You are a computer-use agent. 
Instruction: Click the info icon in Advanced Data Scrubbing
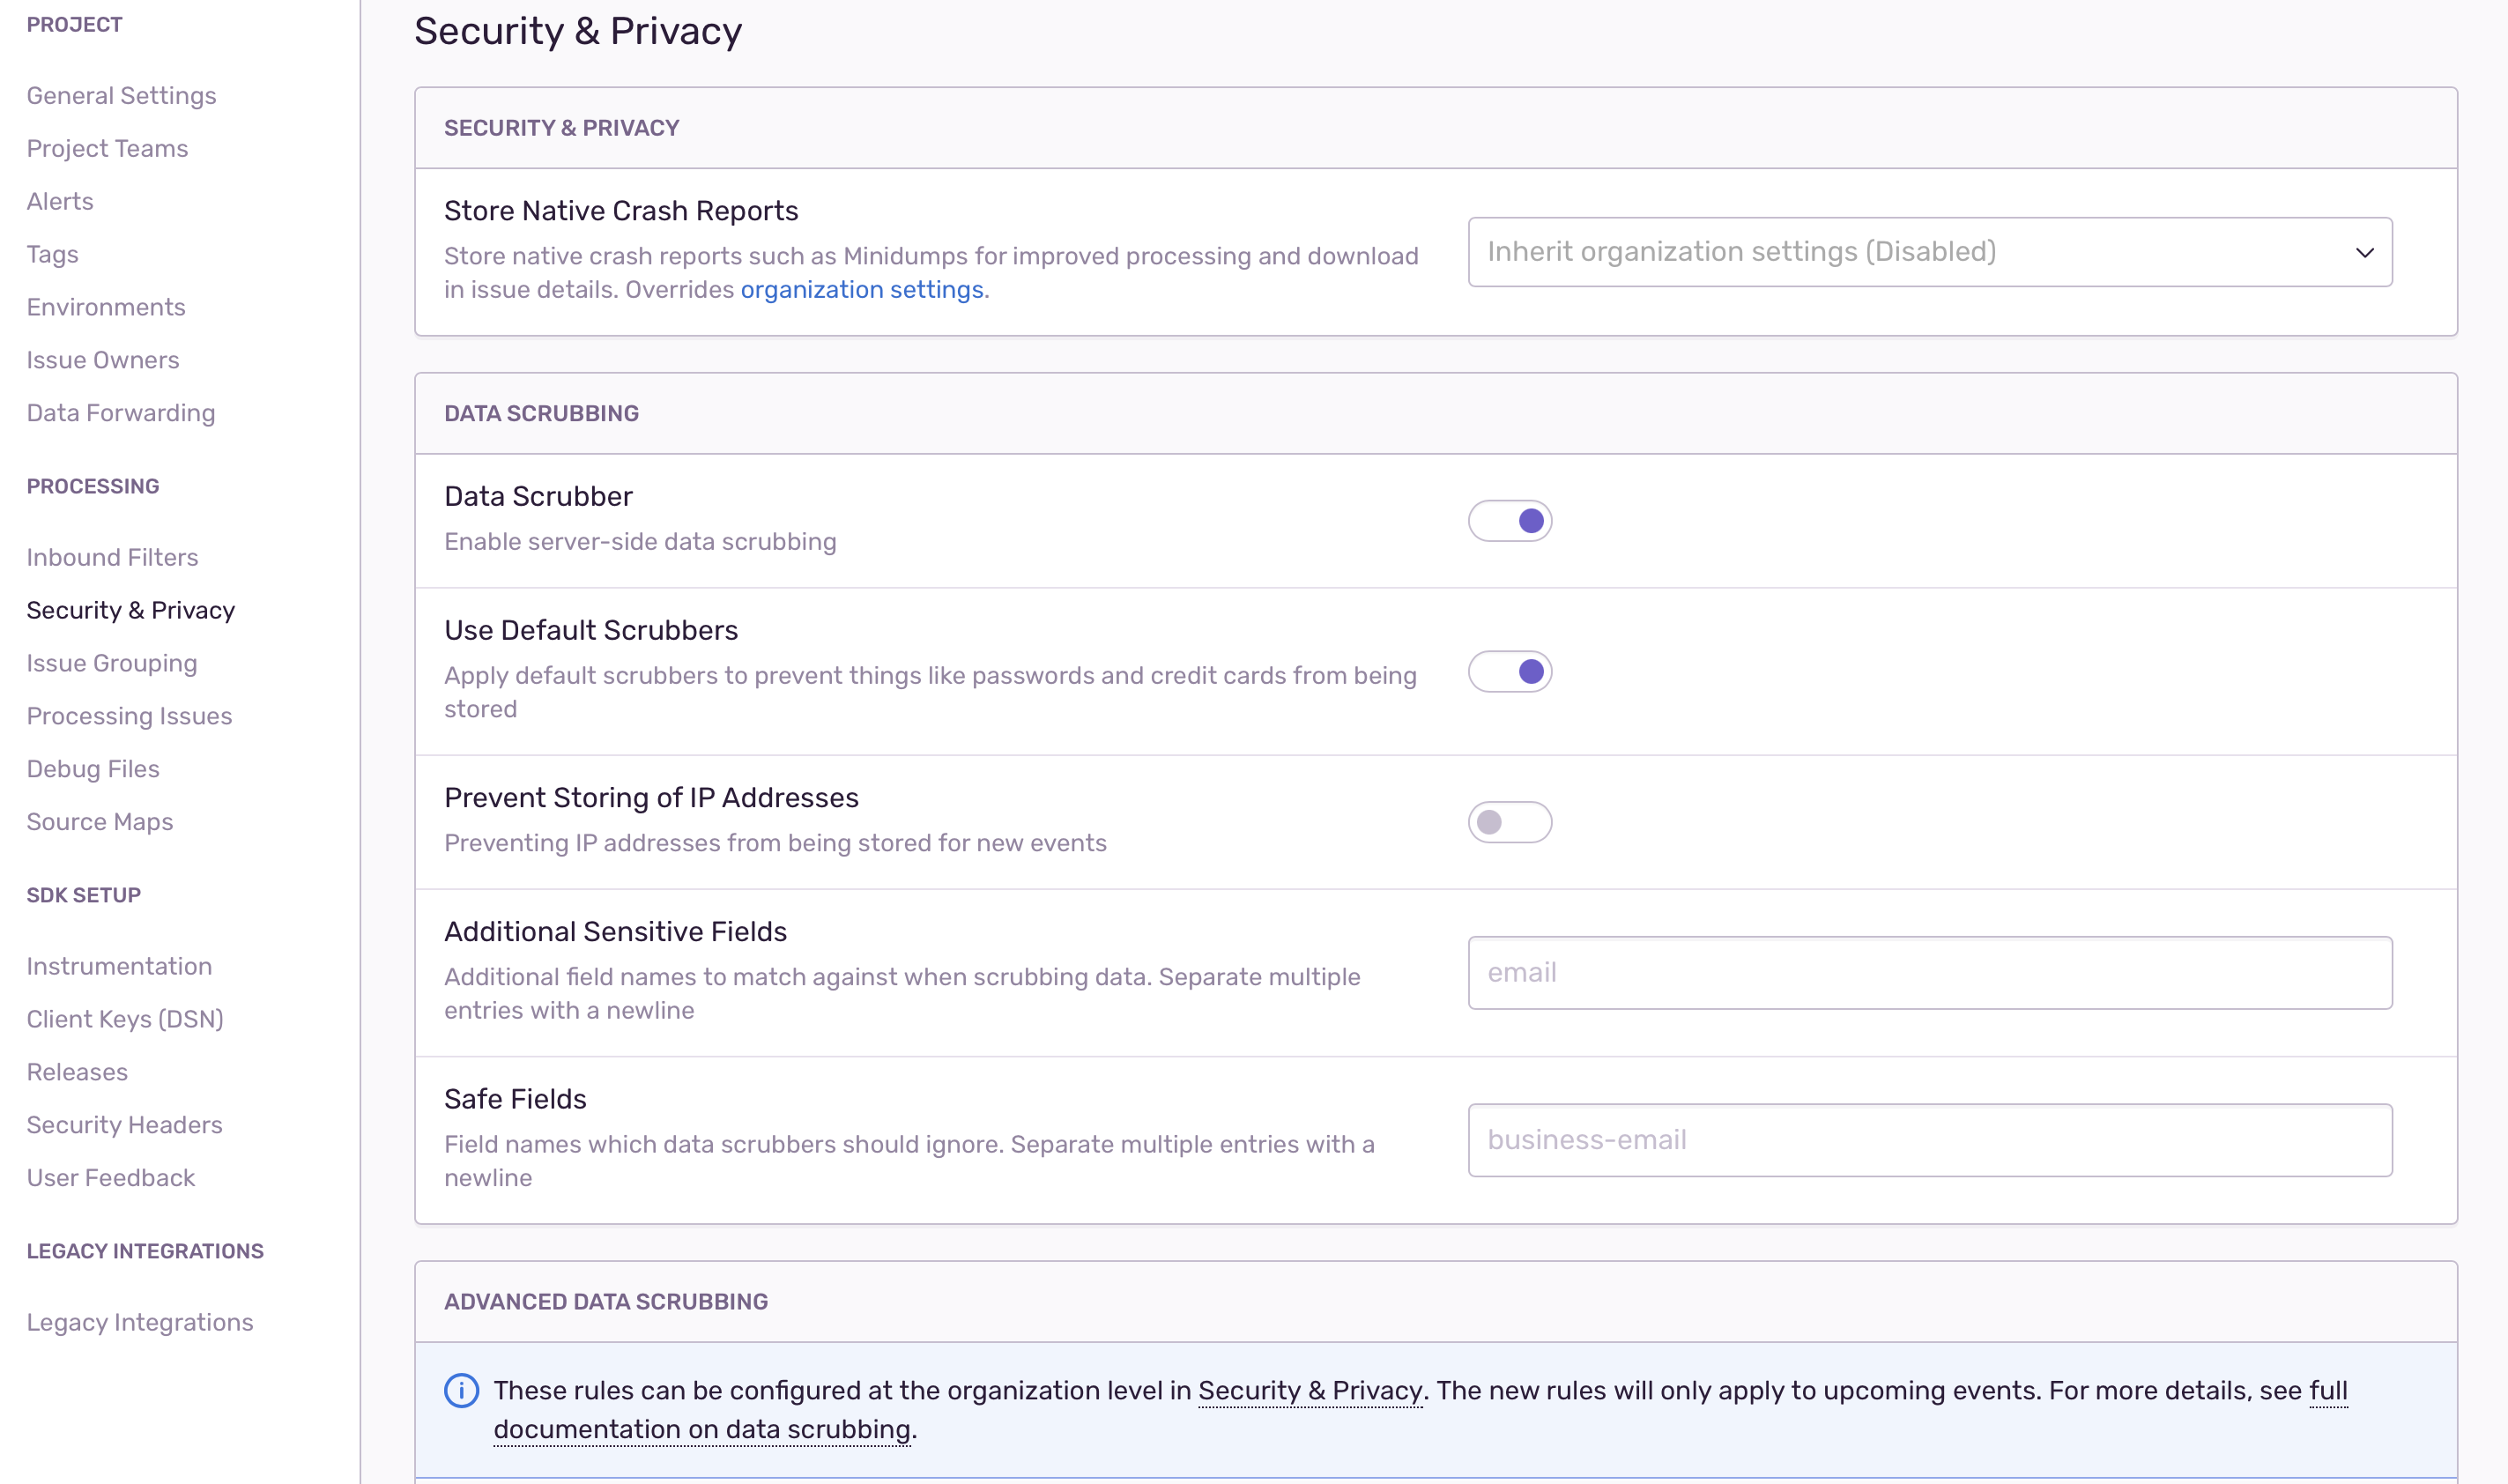click(462, 1390)
